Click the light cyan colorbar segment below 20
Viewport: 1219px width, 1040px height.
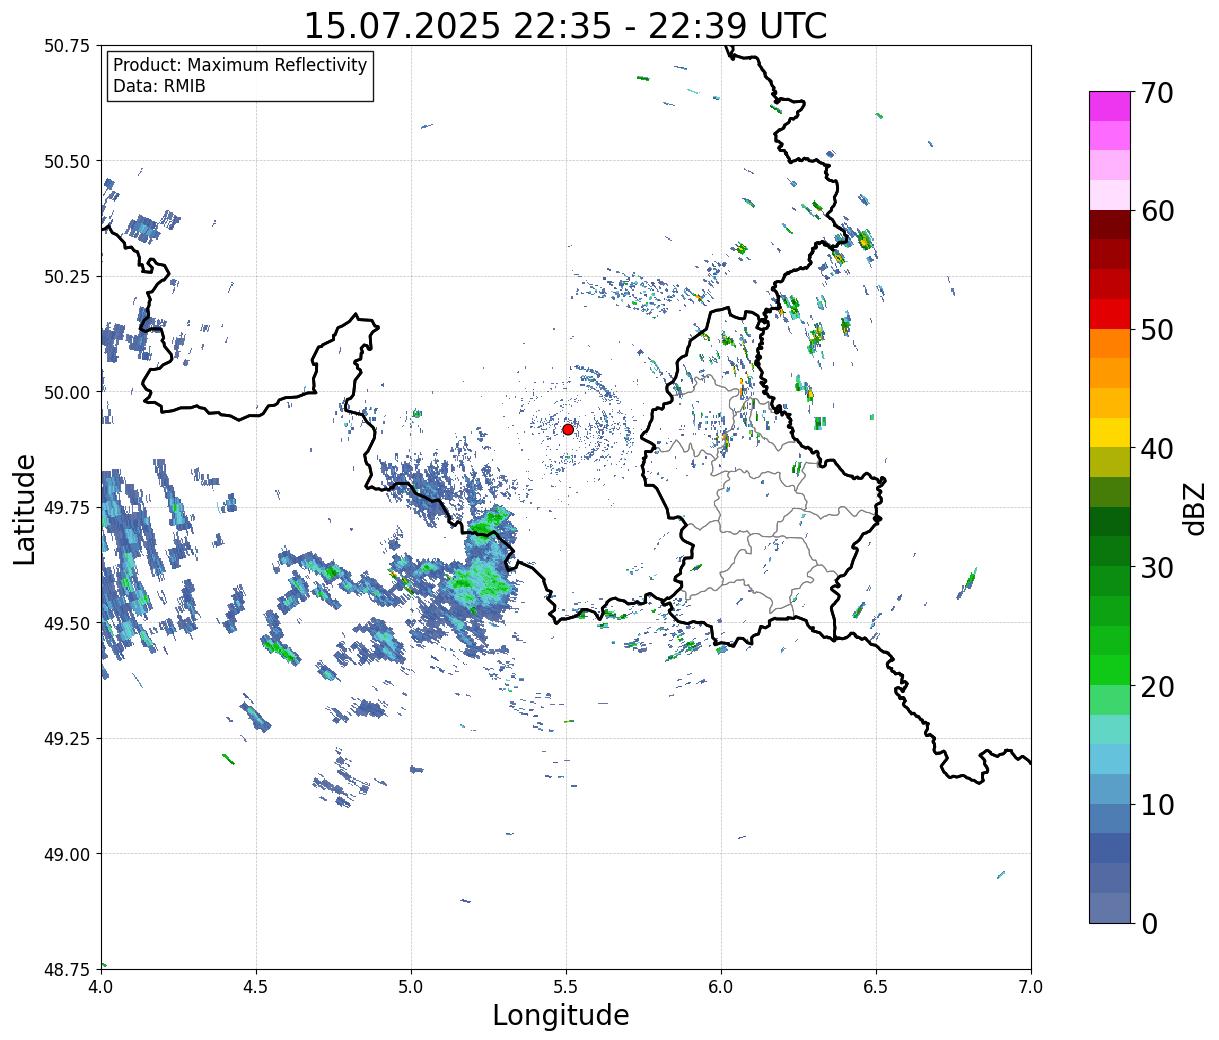click(1110, 729)
